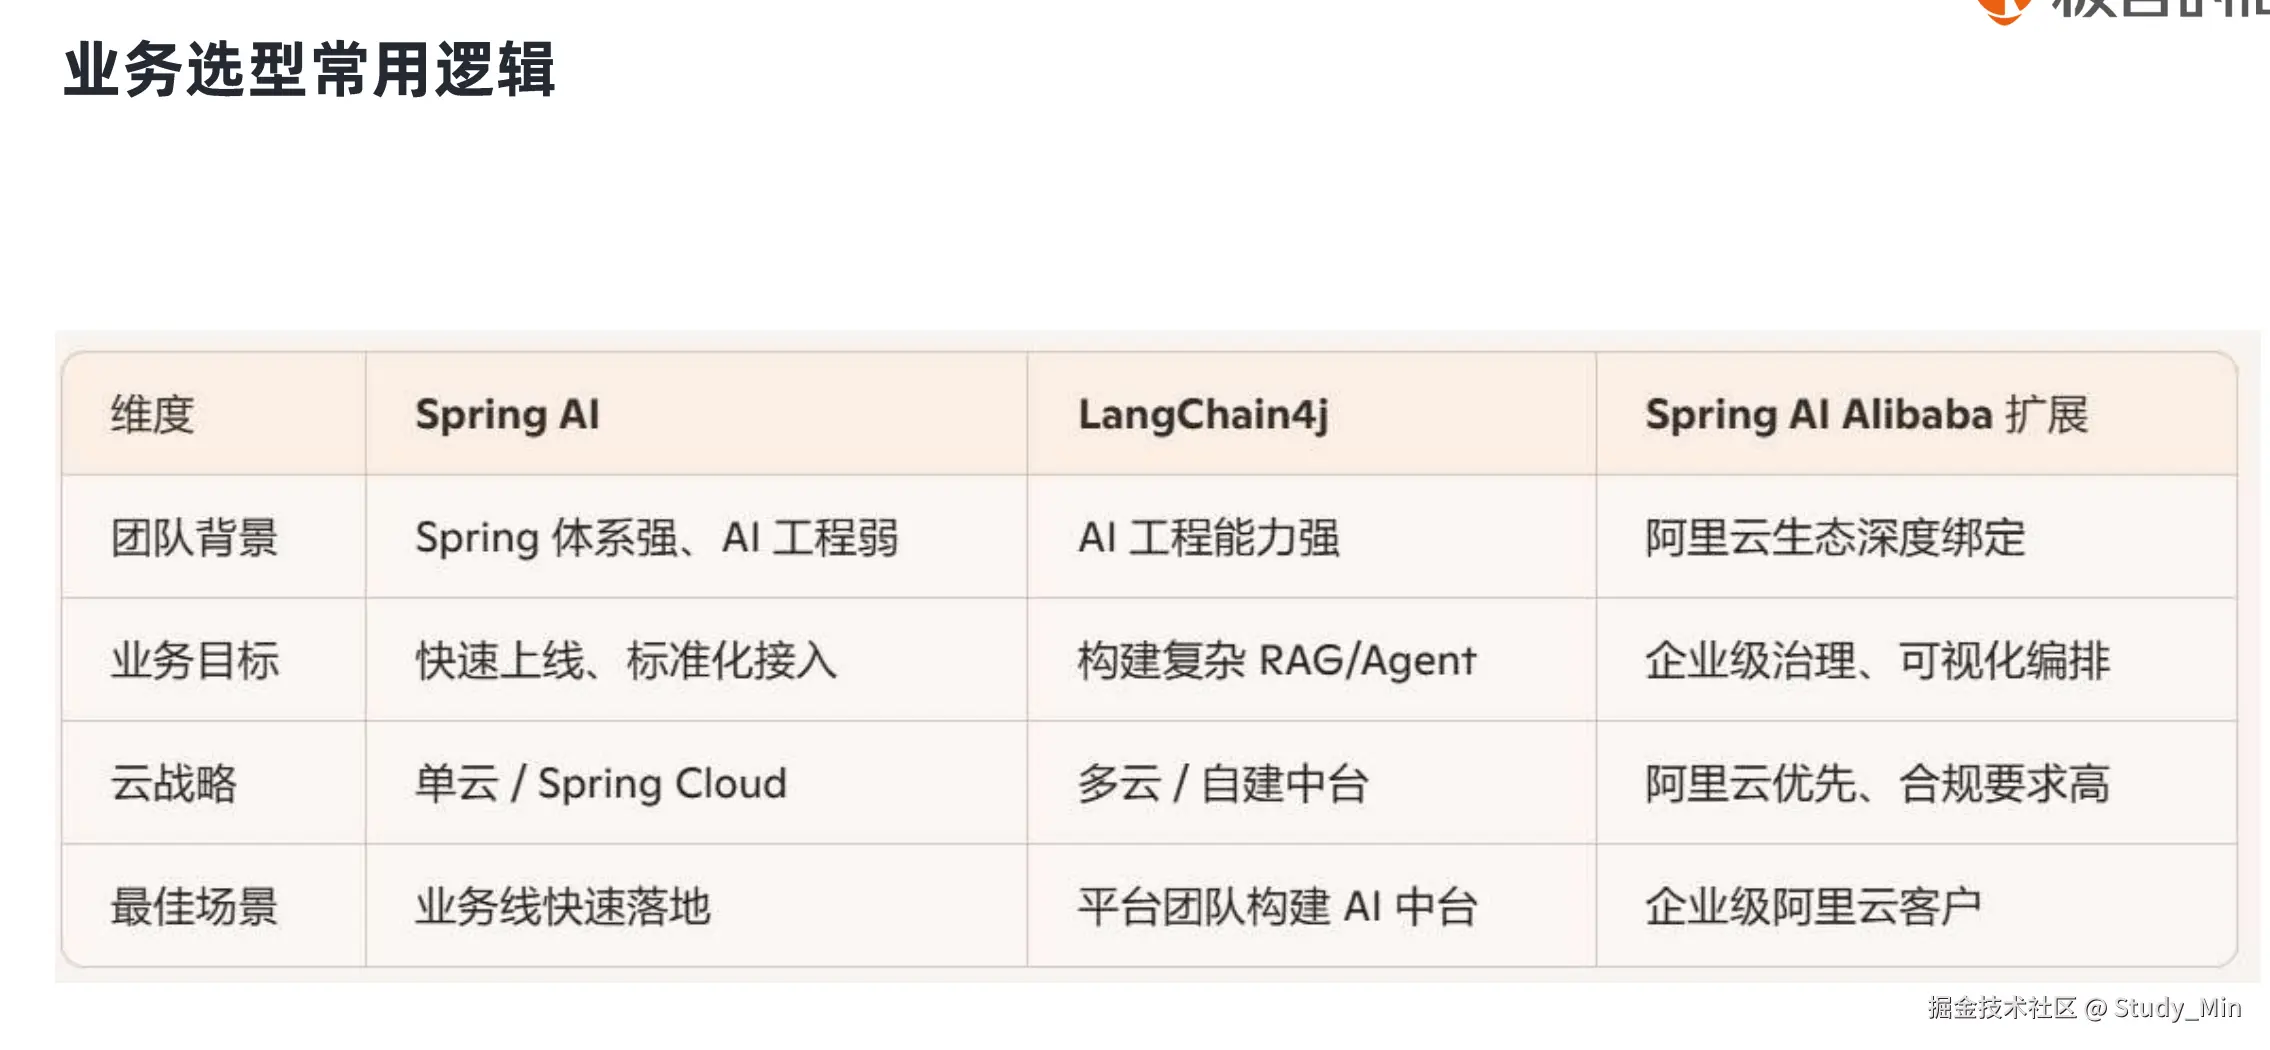
Task: Click cell 快速上线、标准化接入
Action: coord(626,661)
